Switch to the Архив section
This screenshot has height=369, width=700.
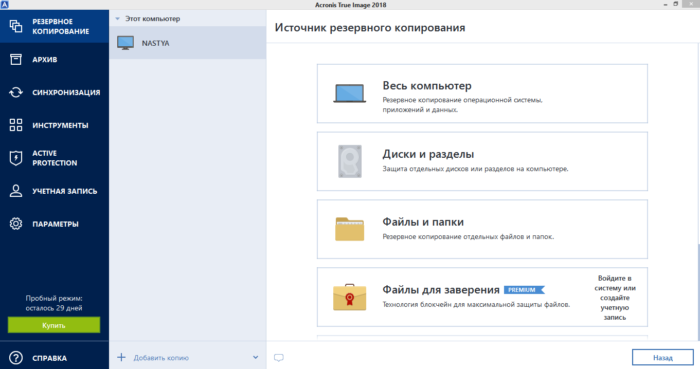[x=54, y=59]
